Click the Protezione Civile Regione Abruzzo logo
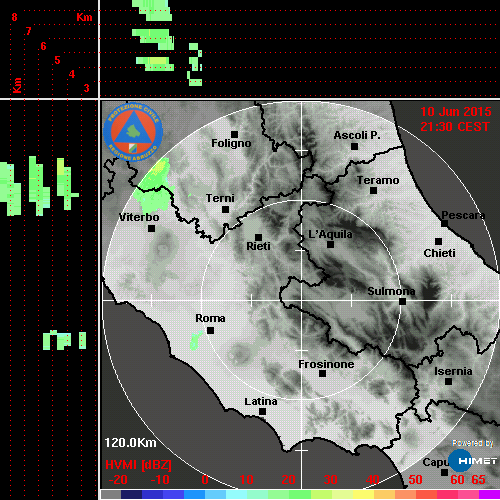This screenshot has width=500, height=500. point(133,132)
